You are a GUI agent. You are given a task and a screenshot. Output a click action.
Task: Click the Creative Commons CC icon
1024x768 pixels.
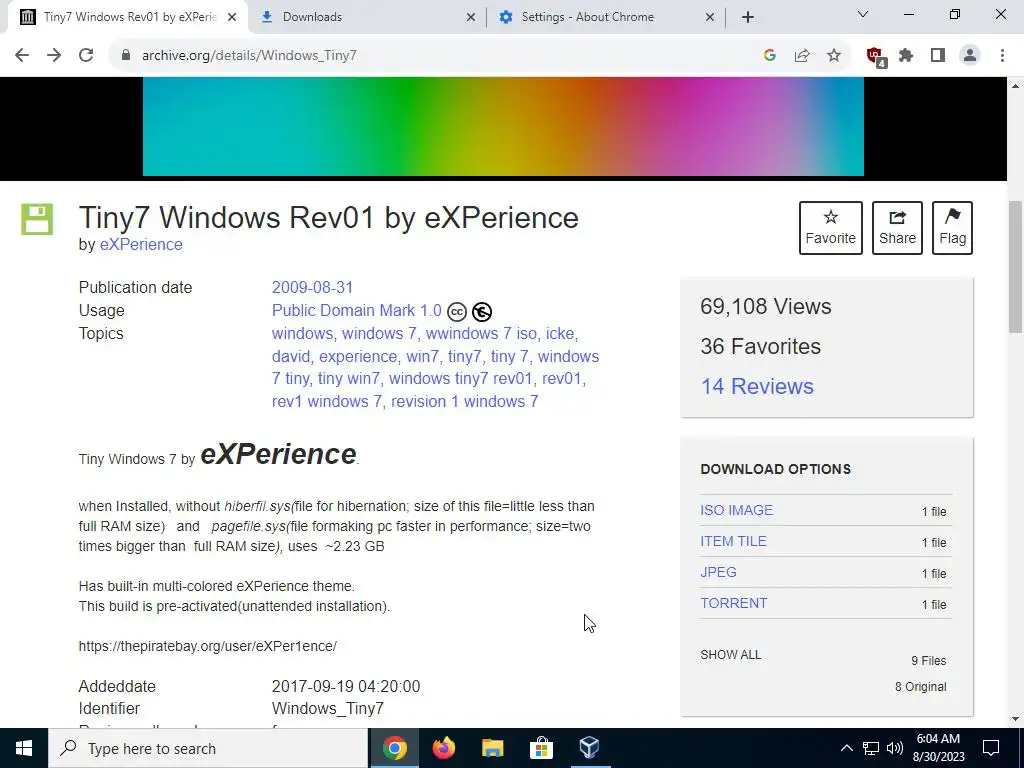(x=457, y=312)
